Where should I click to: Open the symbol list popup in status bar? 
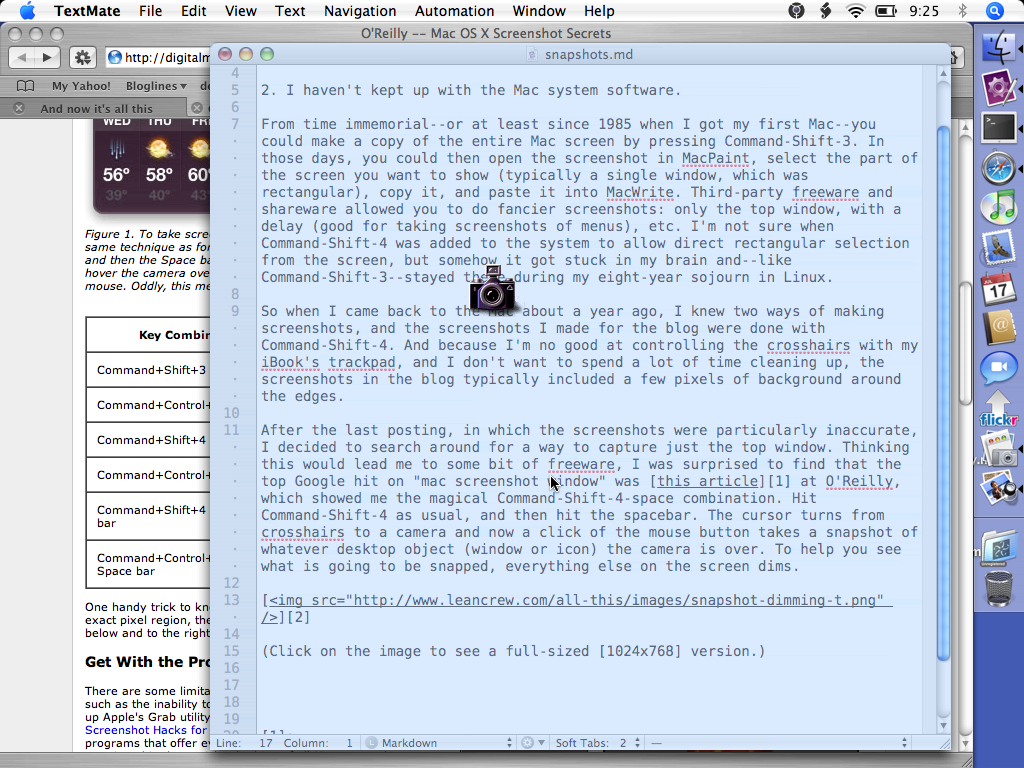point(778,743)
